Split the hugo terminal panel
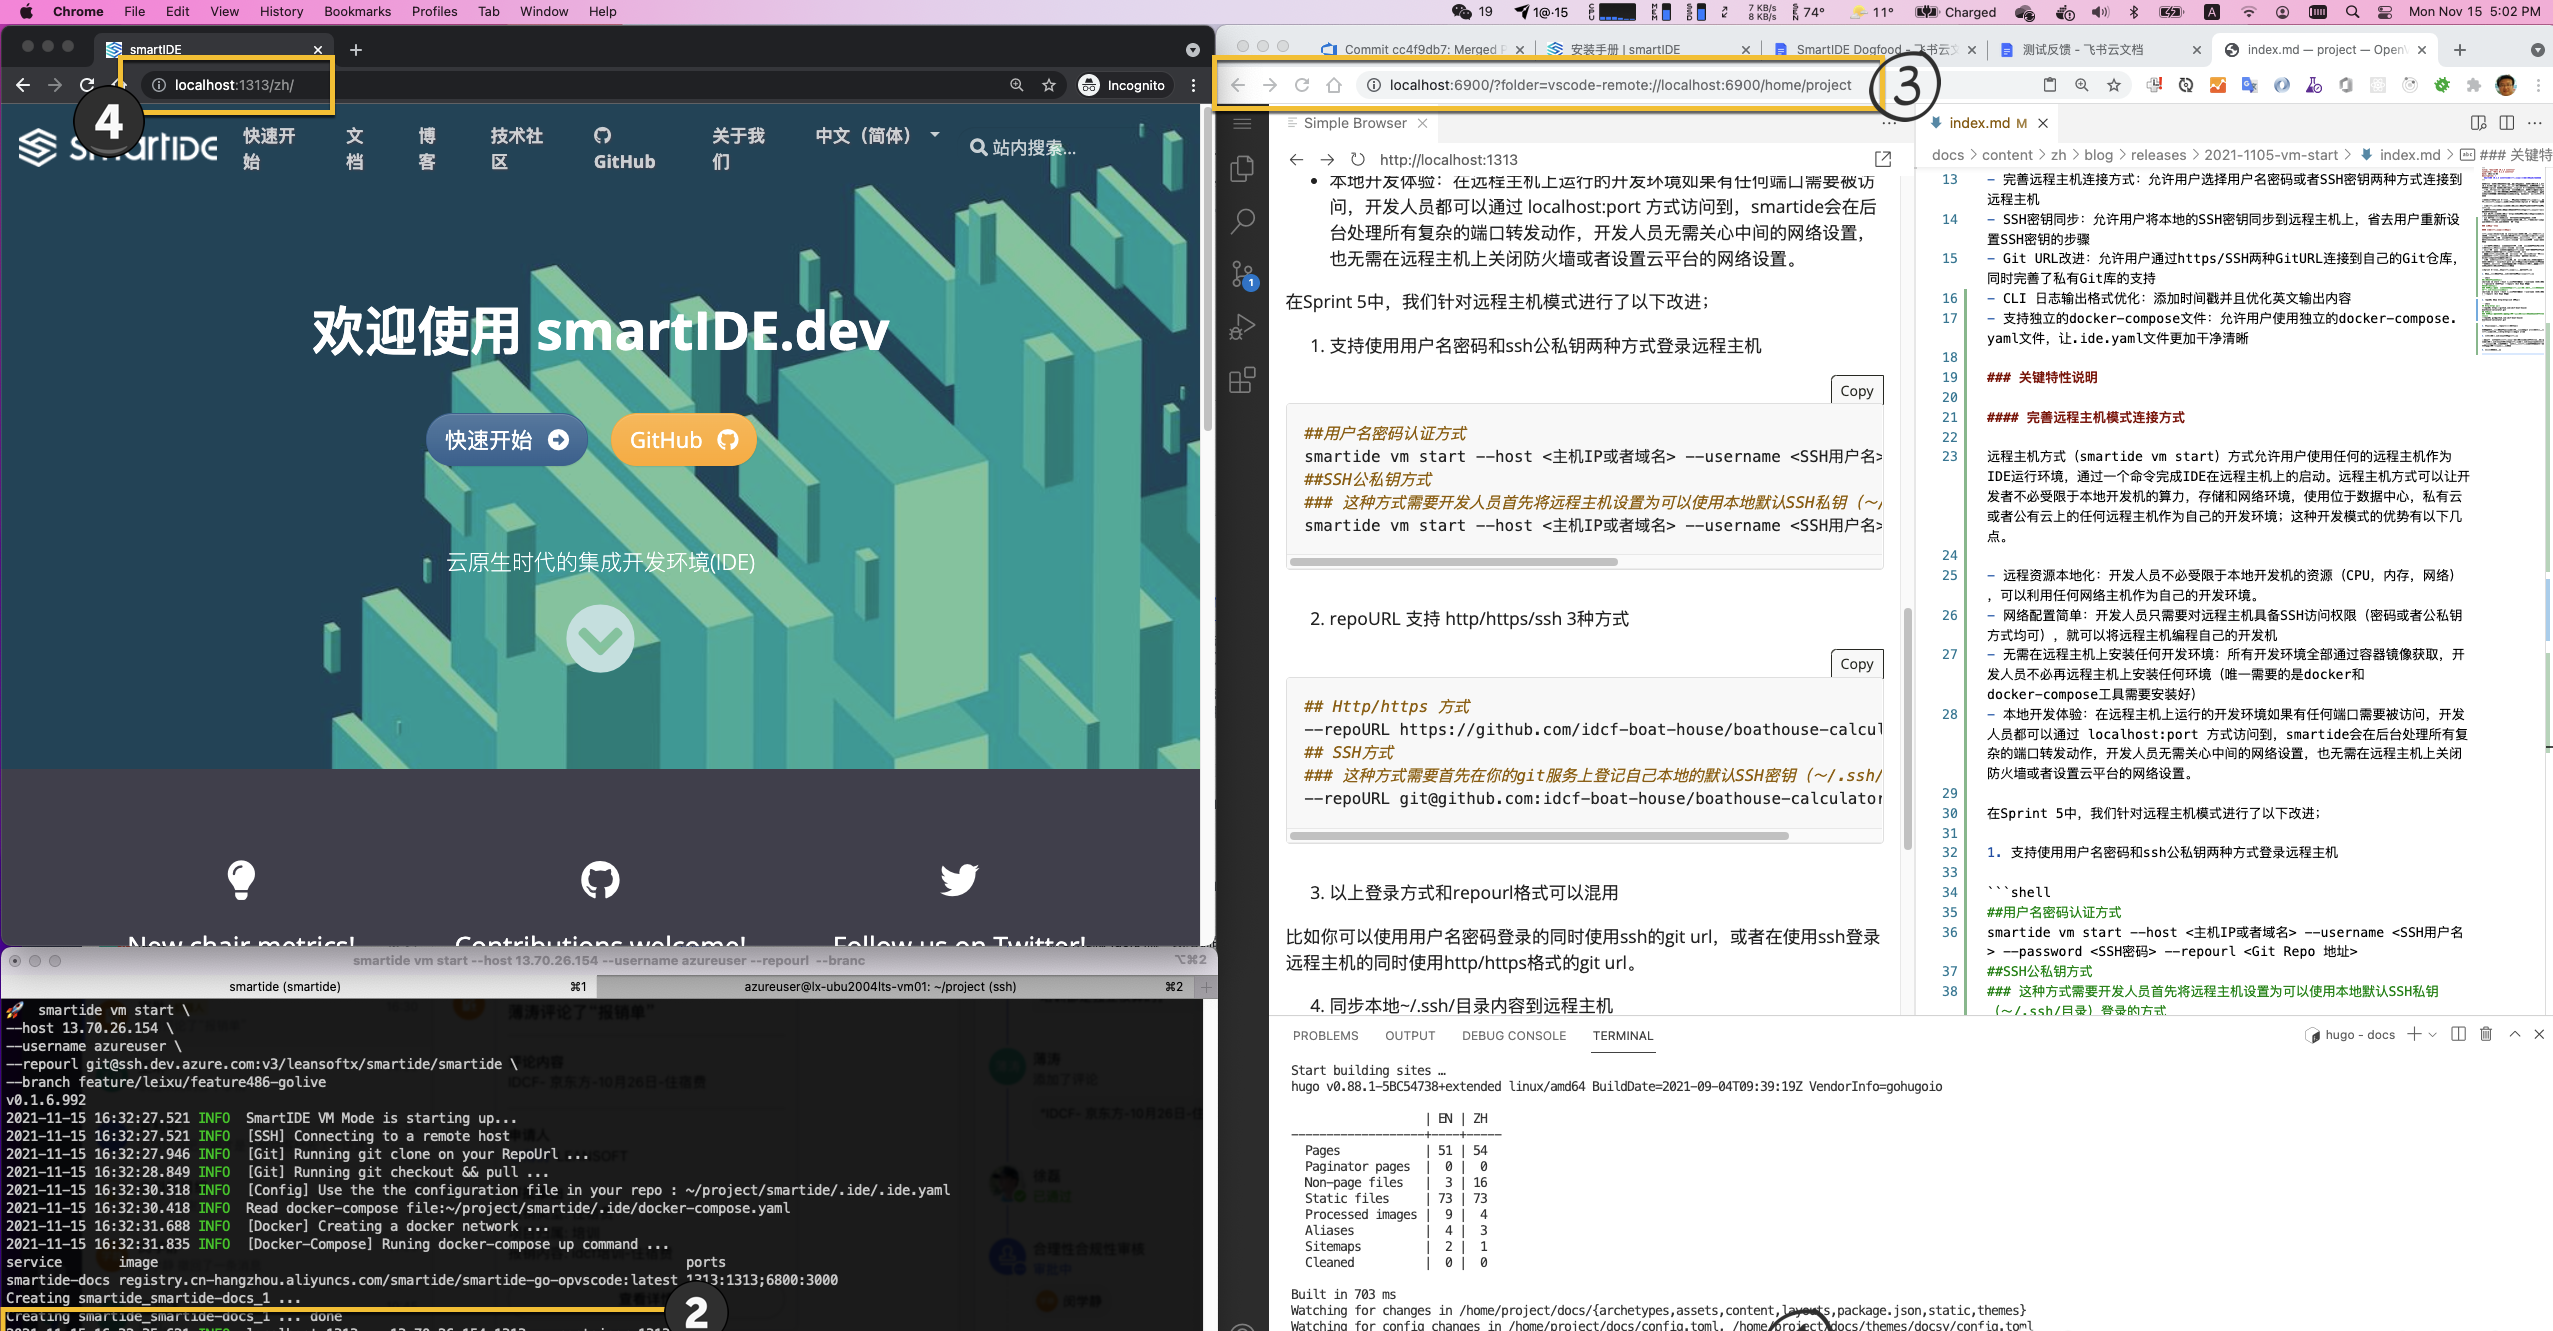2553x1331 pixels. pos(2458,1034)
